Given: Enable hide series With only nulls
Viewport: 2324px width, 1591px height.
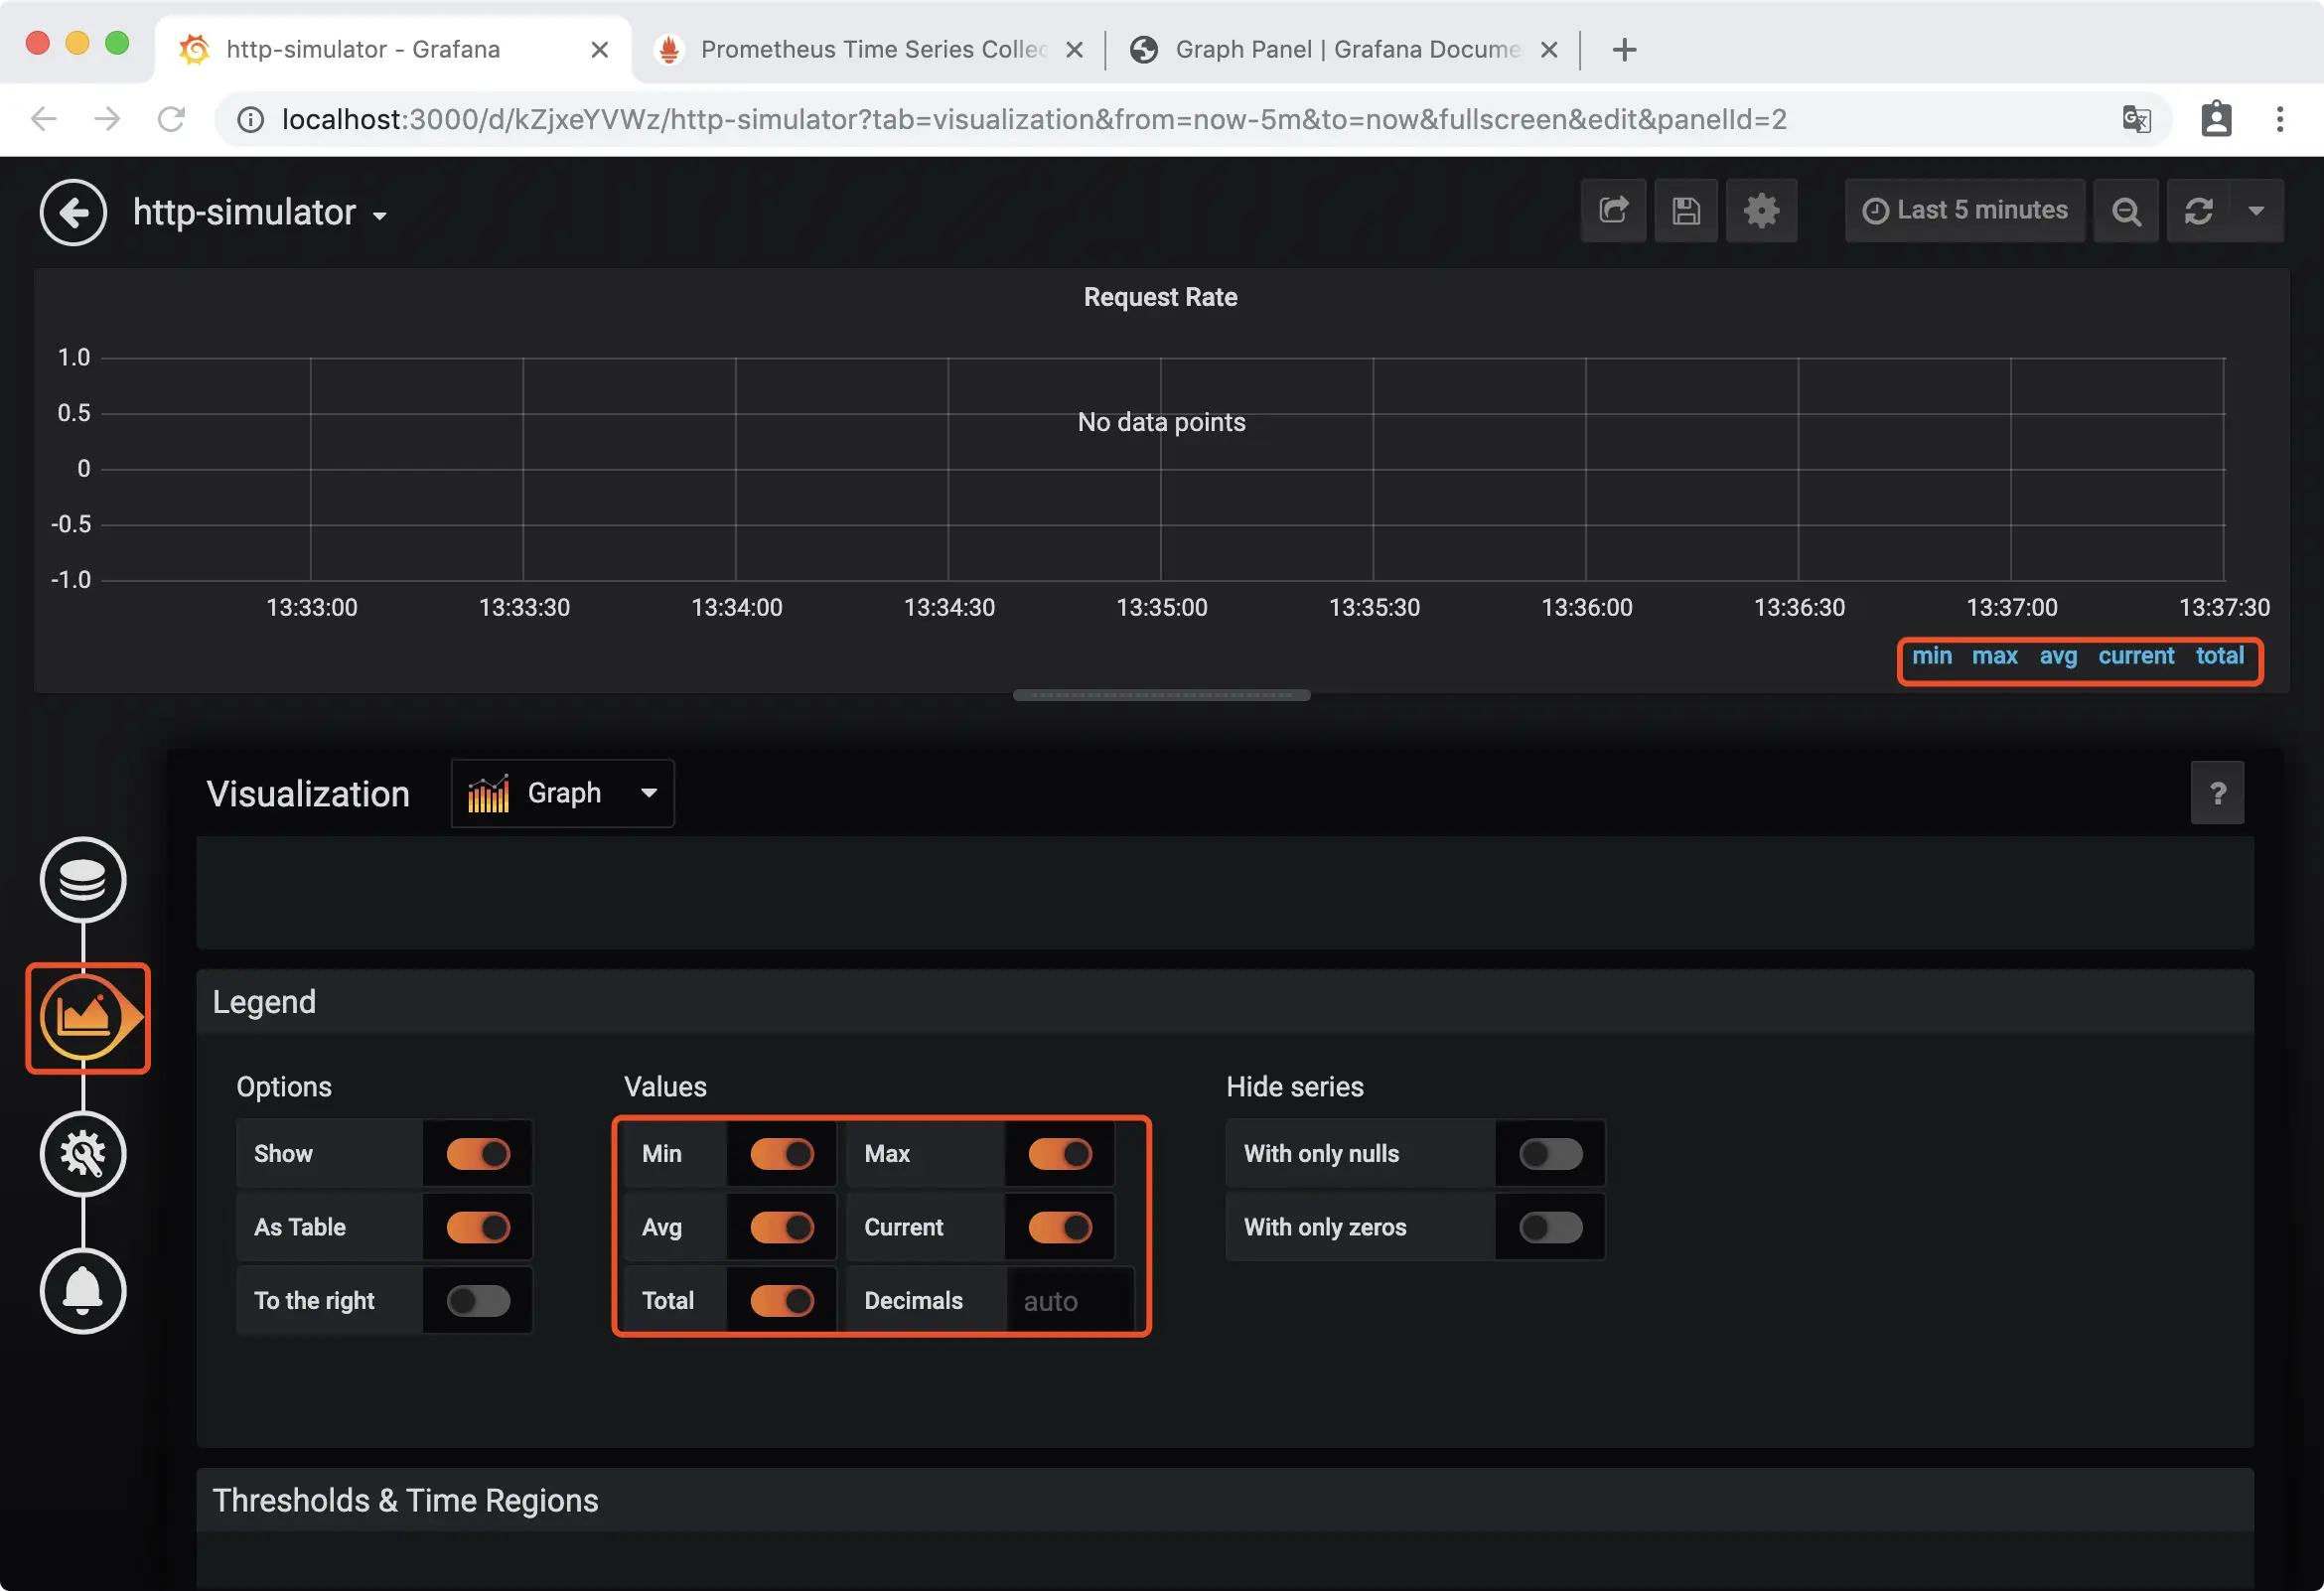Looking at the screenshot, I should pos(1551,1154).
